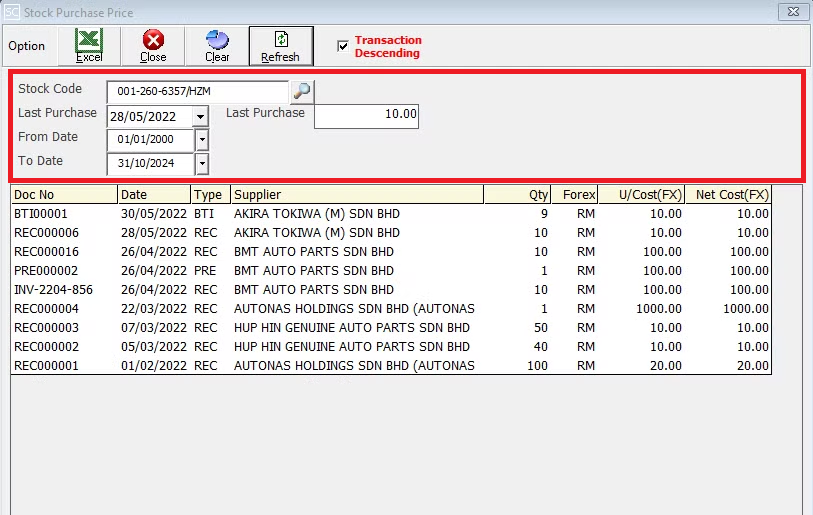Image resolution: width=813 pixels, height=515 pixels.
Task: Export the list with the Excel icon
Action: (x=89, y=46)
